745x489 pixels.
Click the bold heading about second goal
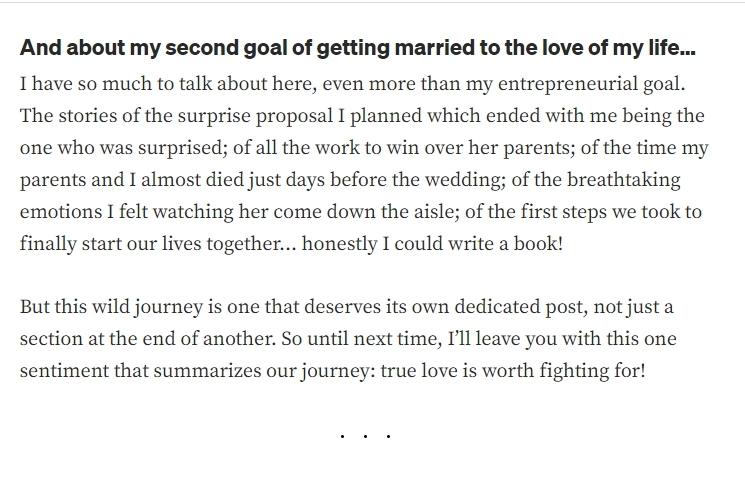tap(357, 48)
